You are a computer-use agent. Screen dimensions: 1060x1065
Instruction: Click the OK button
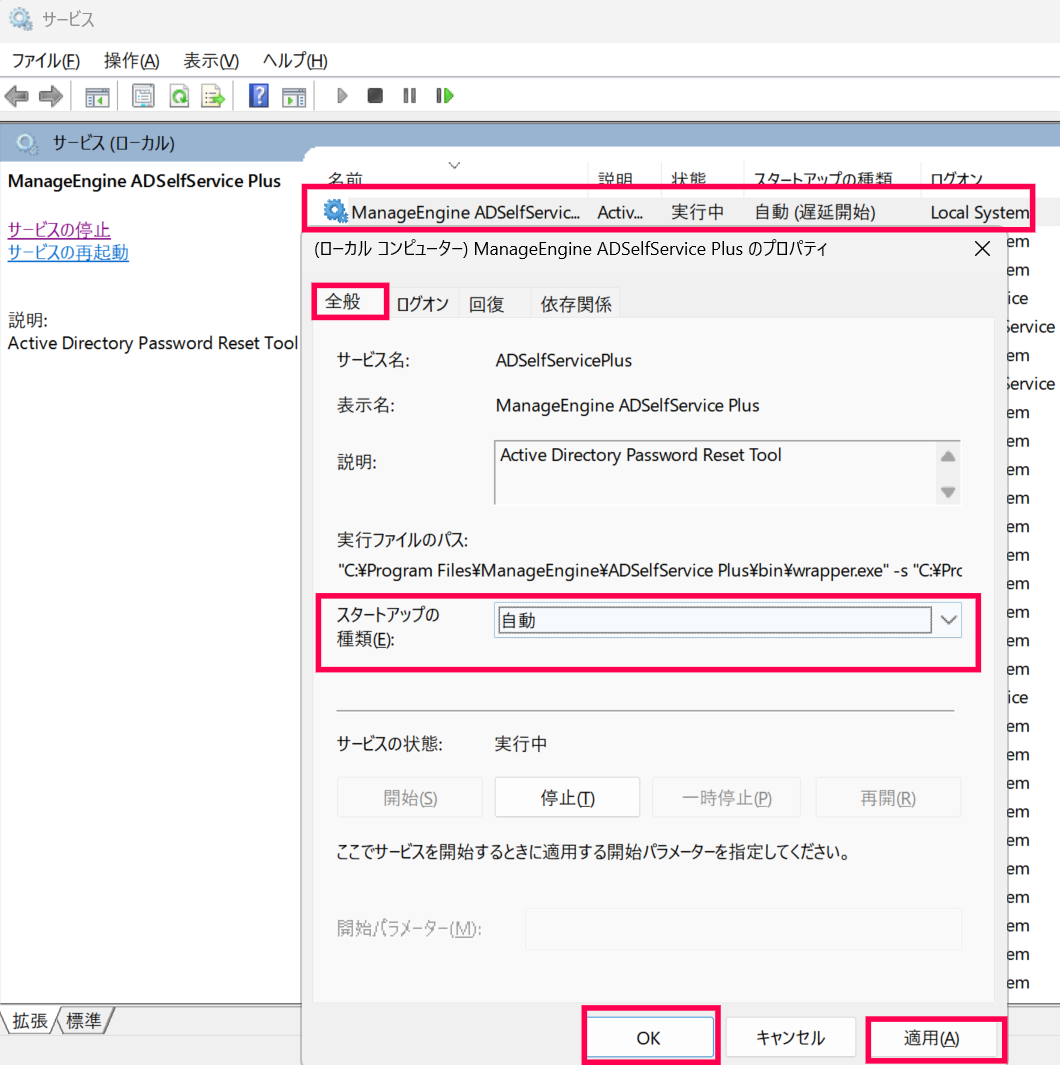(649, 1037)
